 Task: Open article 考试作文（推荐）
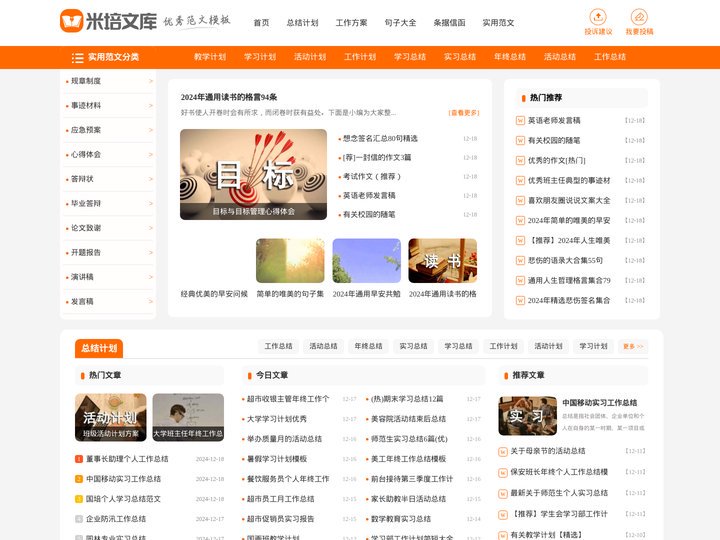[x=371, y=176]
